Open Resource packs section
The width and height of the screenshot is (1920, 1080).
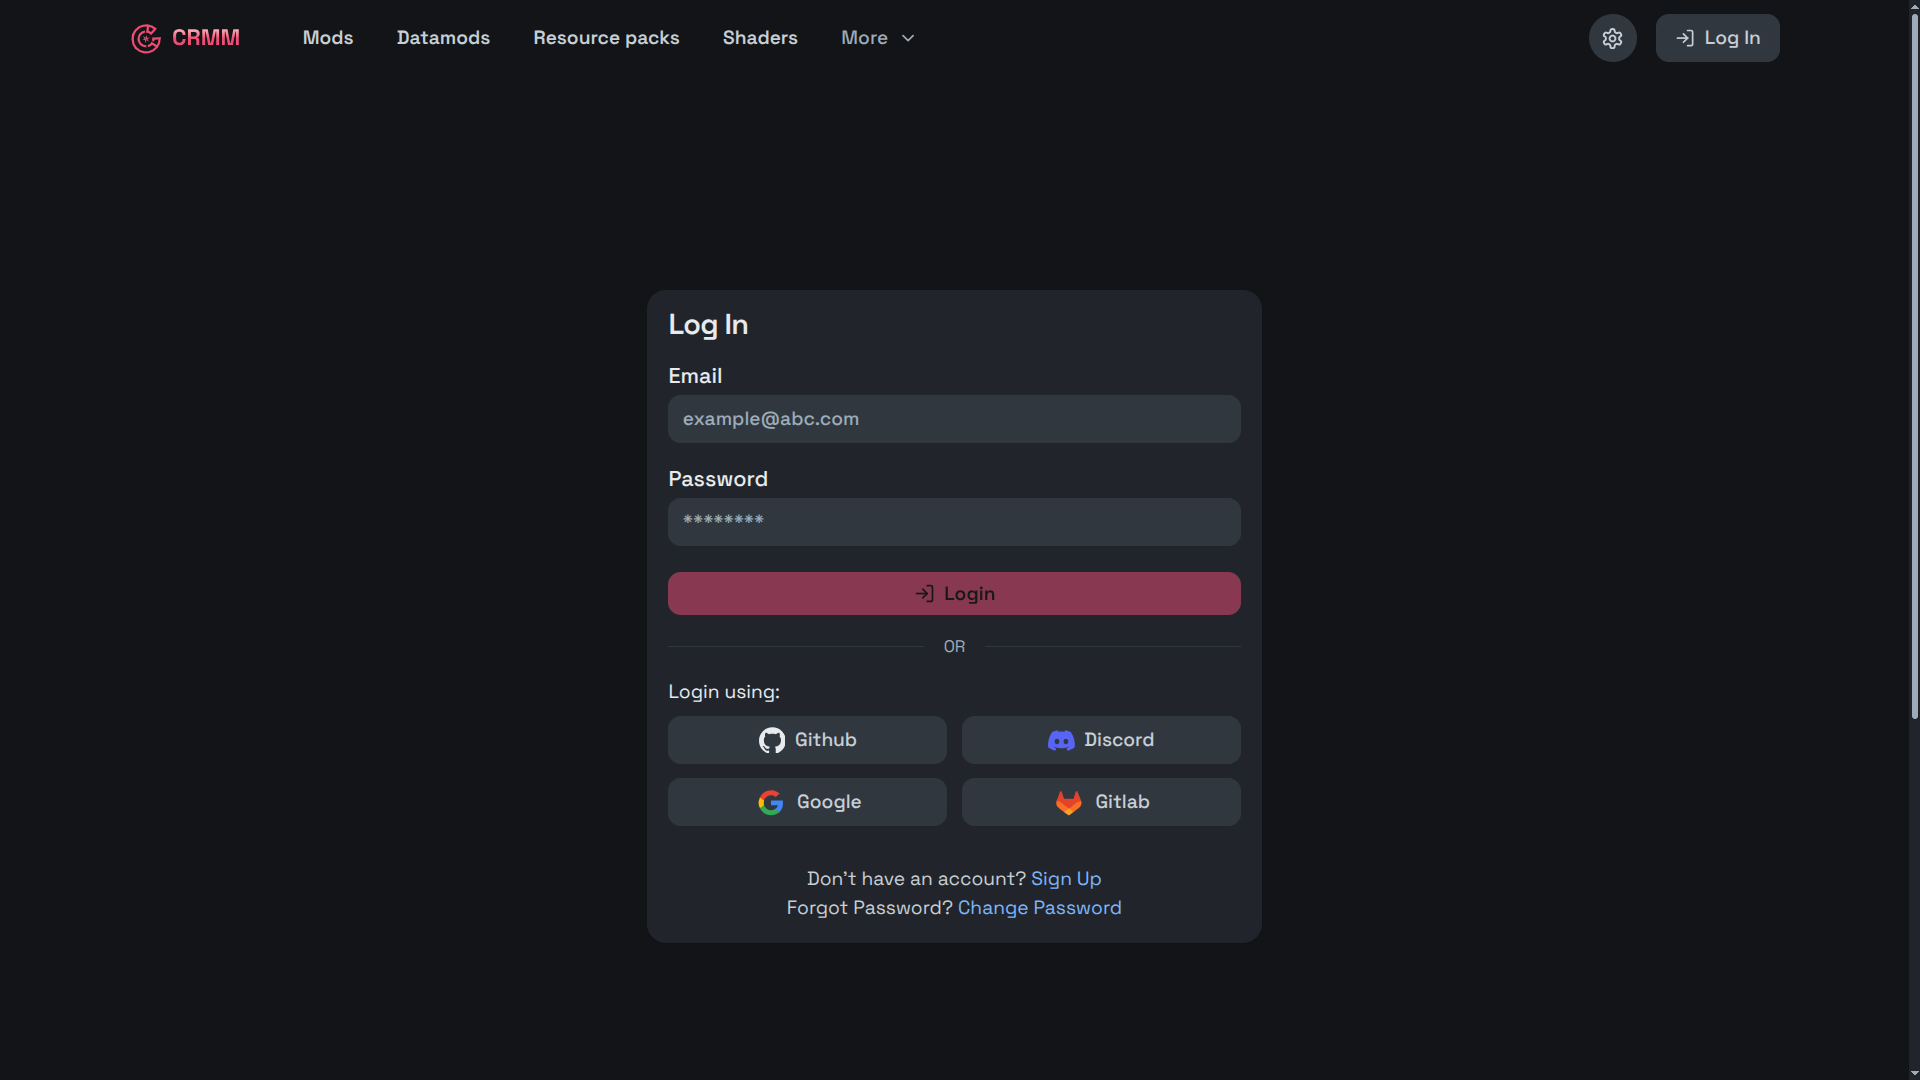point(606,38)
